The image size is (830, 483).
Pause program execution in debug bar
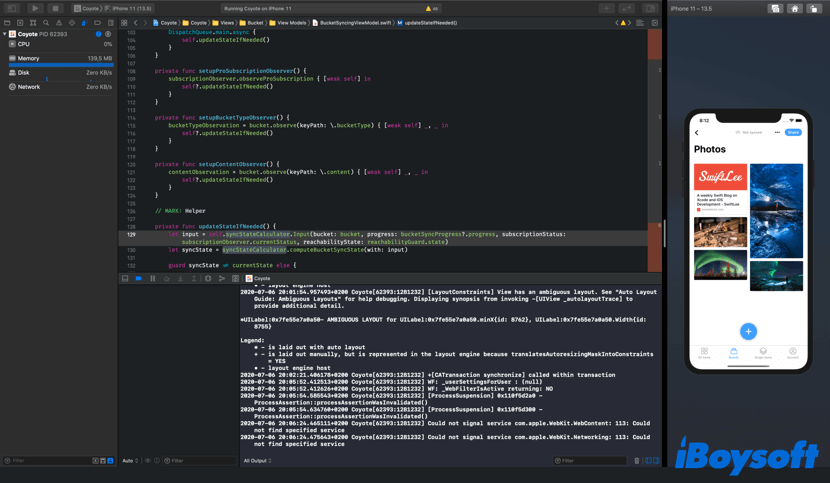click(152, 279)
